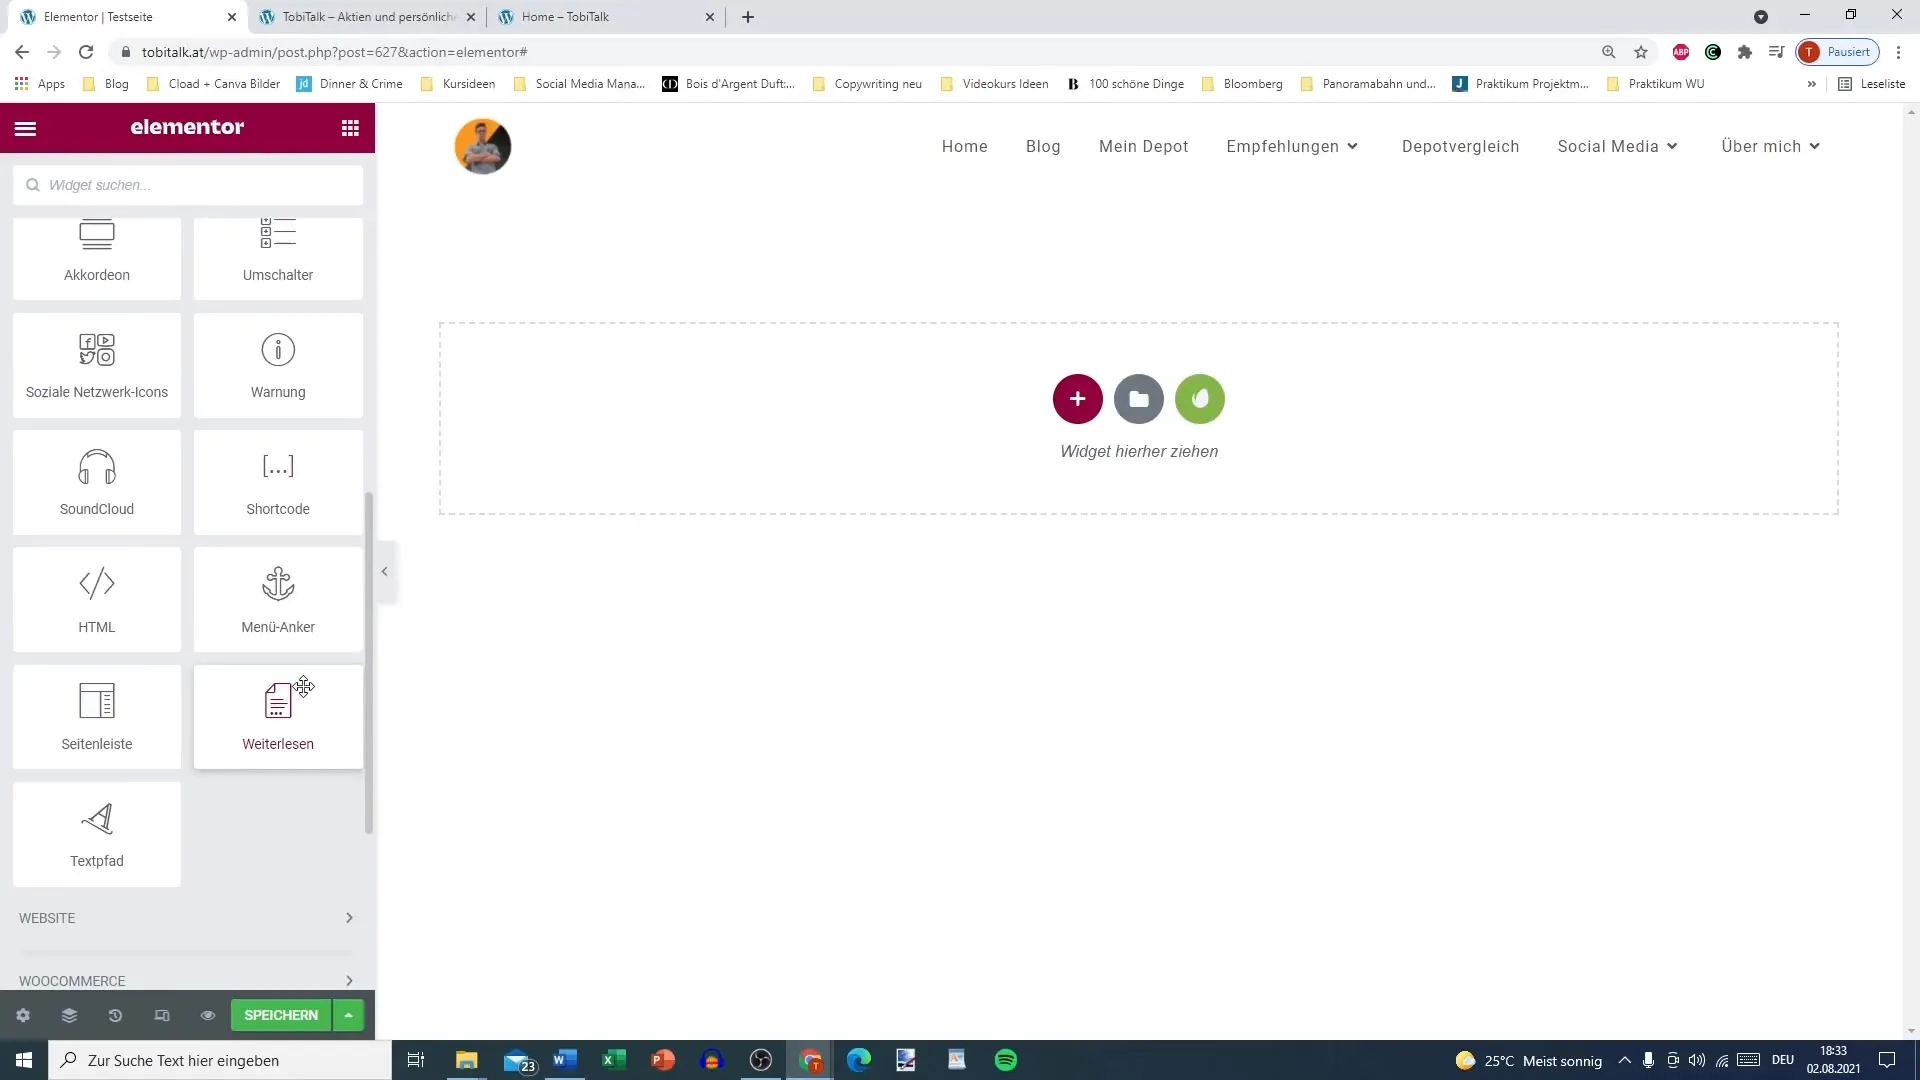1920x1080 pixels.
Task: Click the widget panel scrollbar
Action: click(369, 662)
